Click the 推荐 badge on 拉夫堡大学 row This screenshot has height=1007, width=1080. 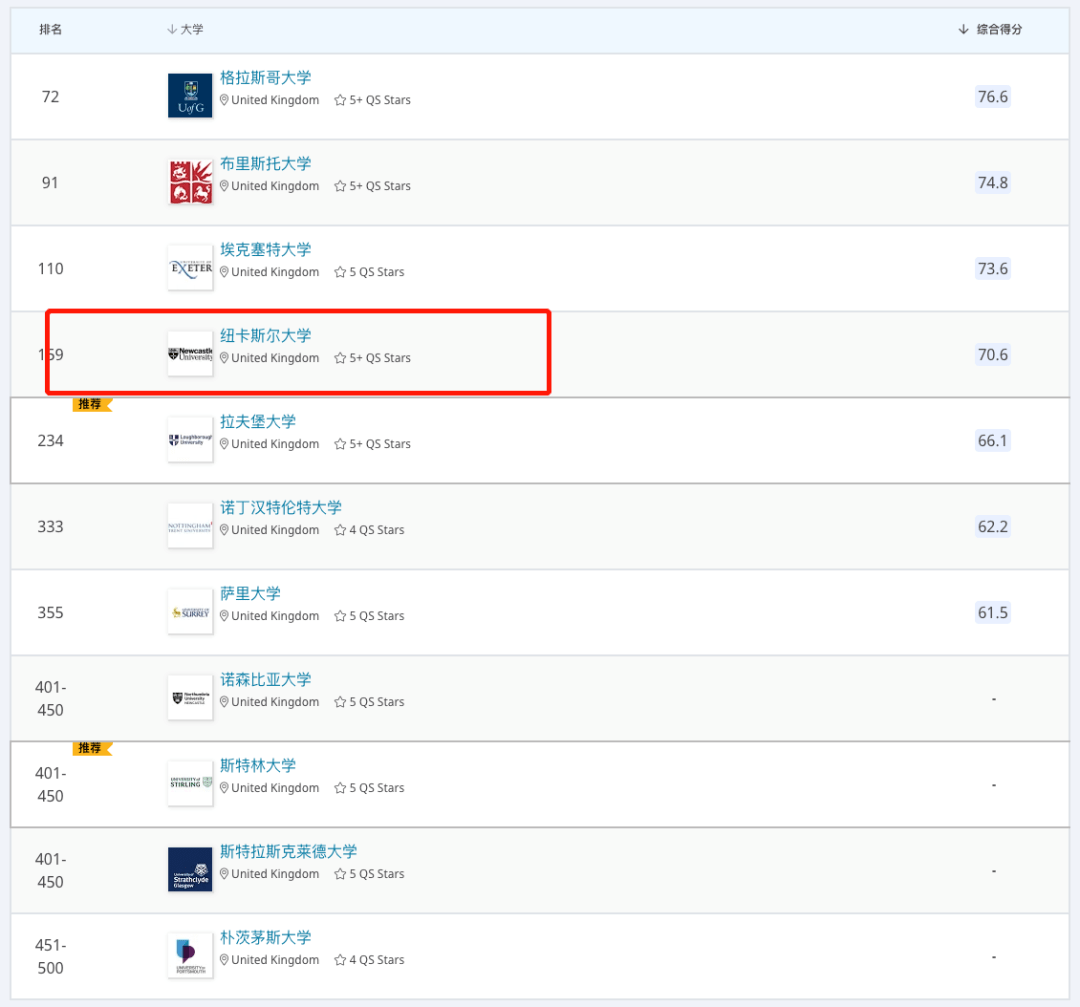[x=92, y=404]
